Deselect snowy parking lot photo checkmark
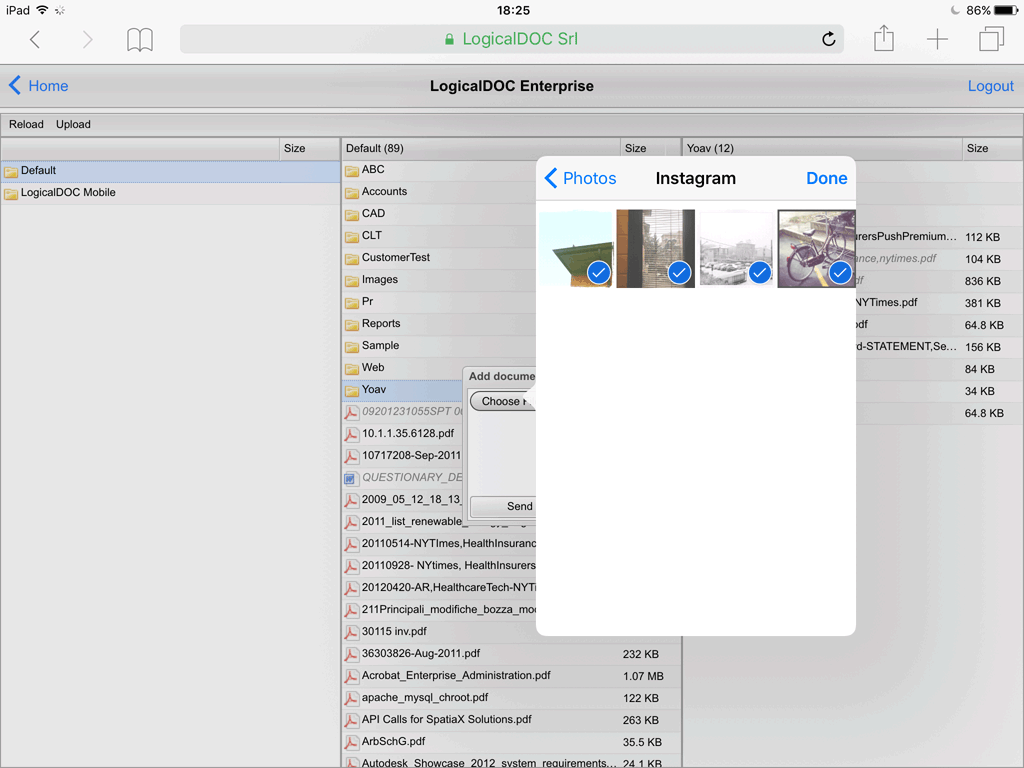This screenshot has height=768, width=1024. (x=760, y=272)
